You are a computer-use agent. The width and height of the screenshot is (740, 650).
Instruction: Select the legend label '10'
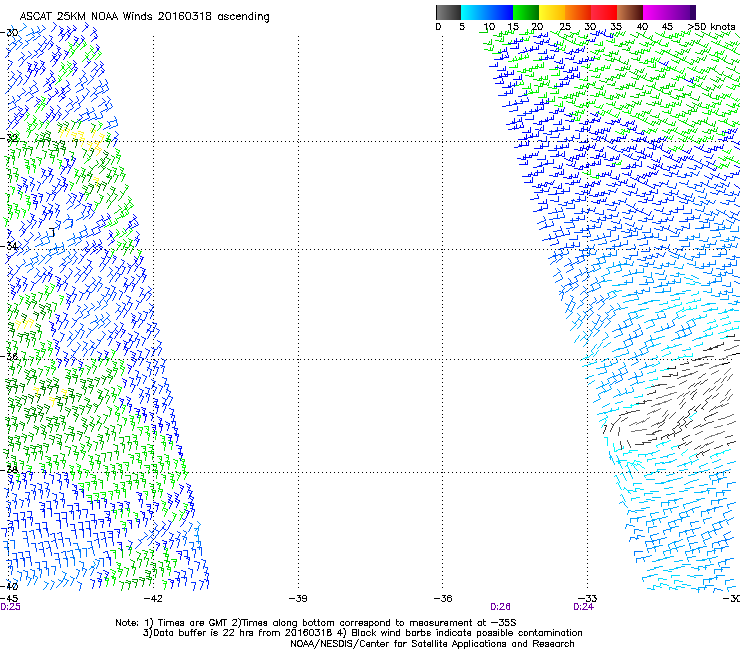(x=489, y=27)
